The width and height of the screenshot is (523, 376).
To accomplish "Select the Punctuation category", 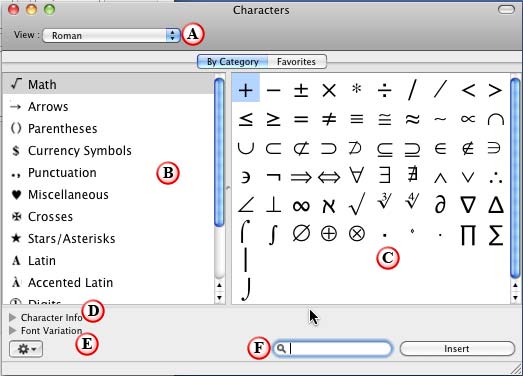I will coord(108,173).
